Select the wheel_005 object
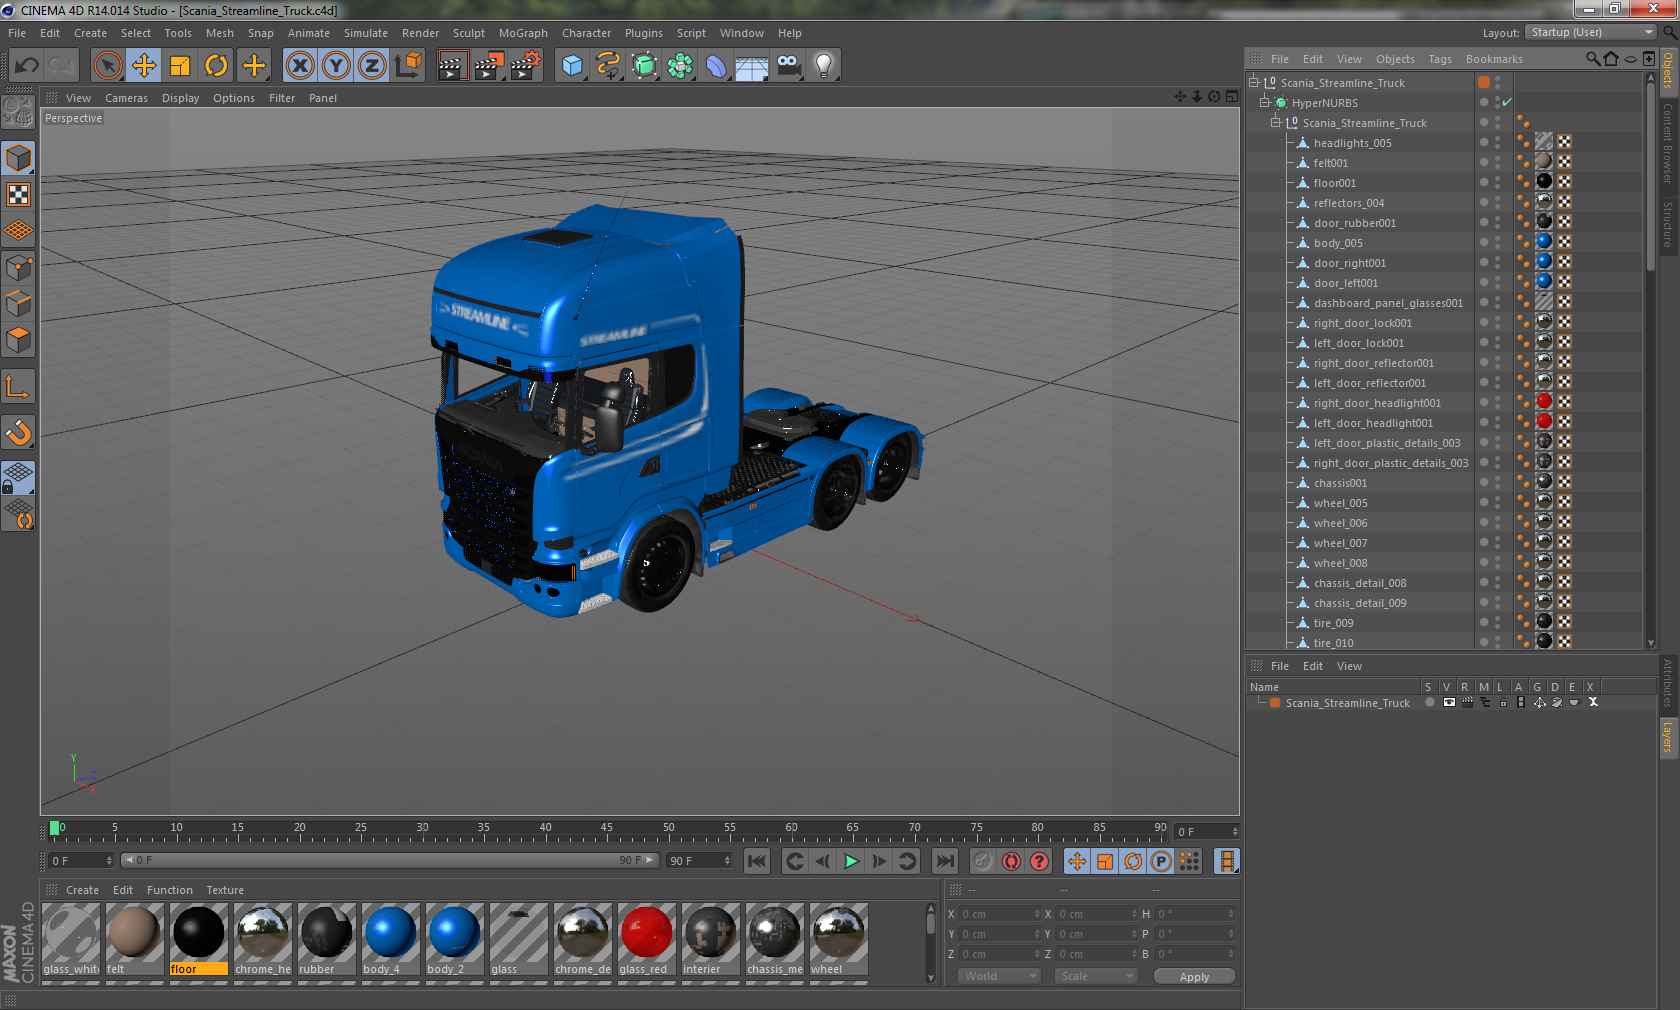 pyautogui.click(x=1340, y=503)
